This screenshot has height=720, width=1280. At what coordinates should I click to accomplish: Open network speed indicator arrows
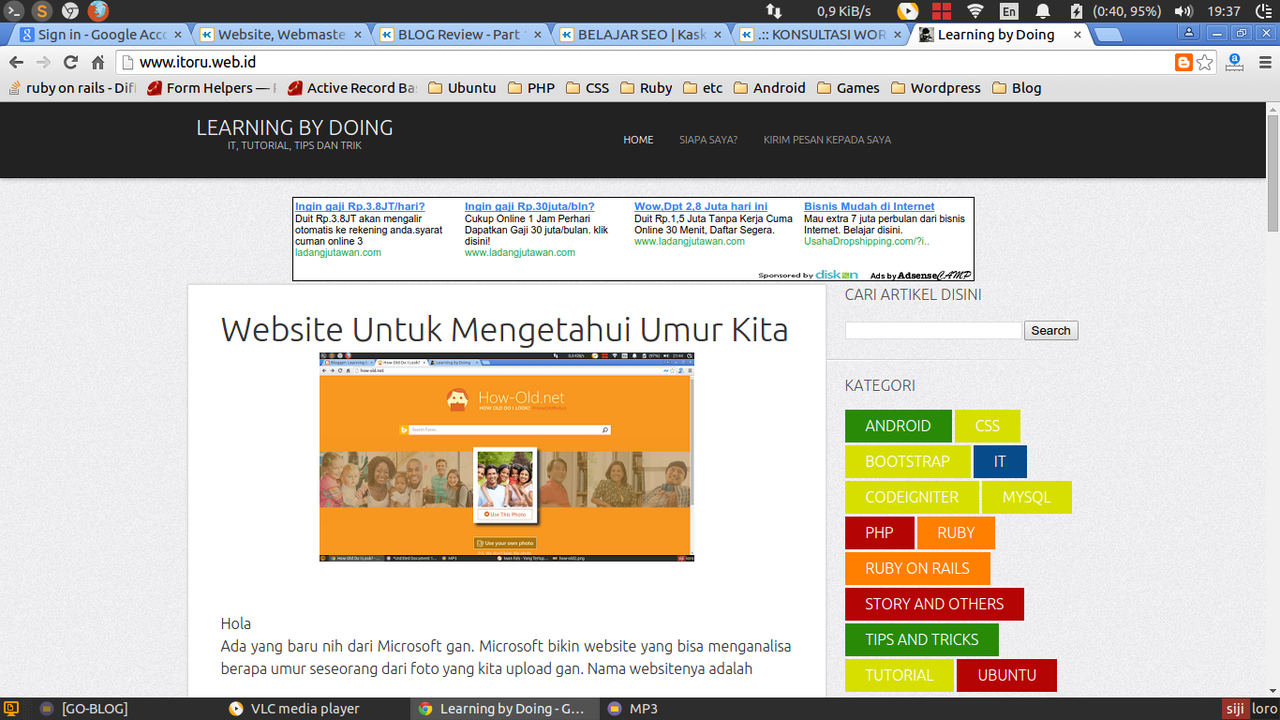(x=774, y=11)
